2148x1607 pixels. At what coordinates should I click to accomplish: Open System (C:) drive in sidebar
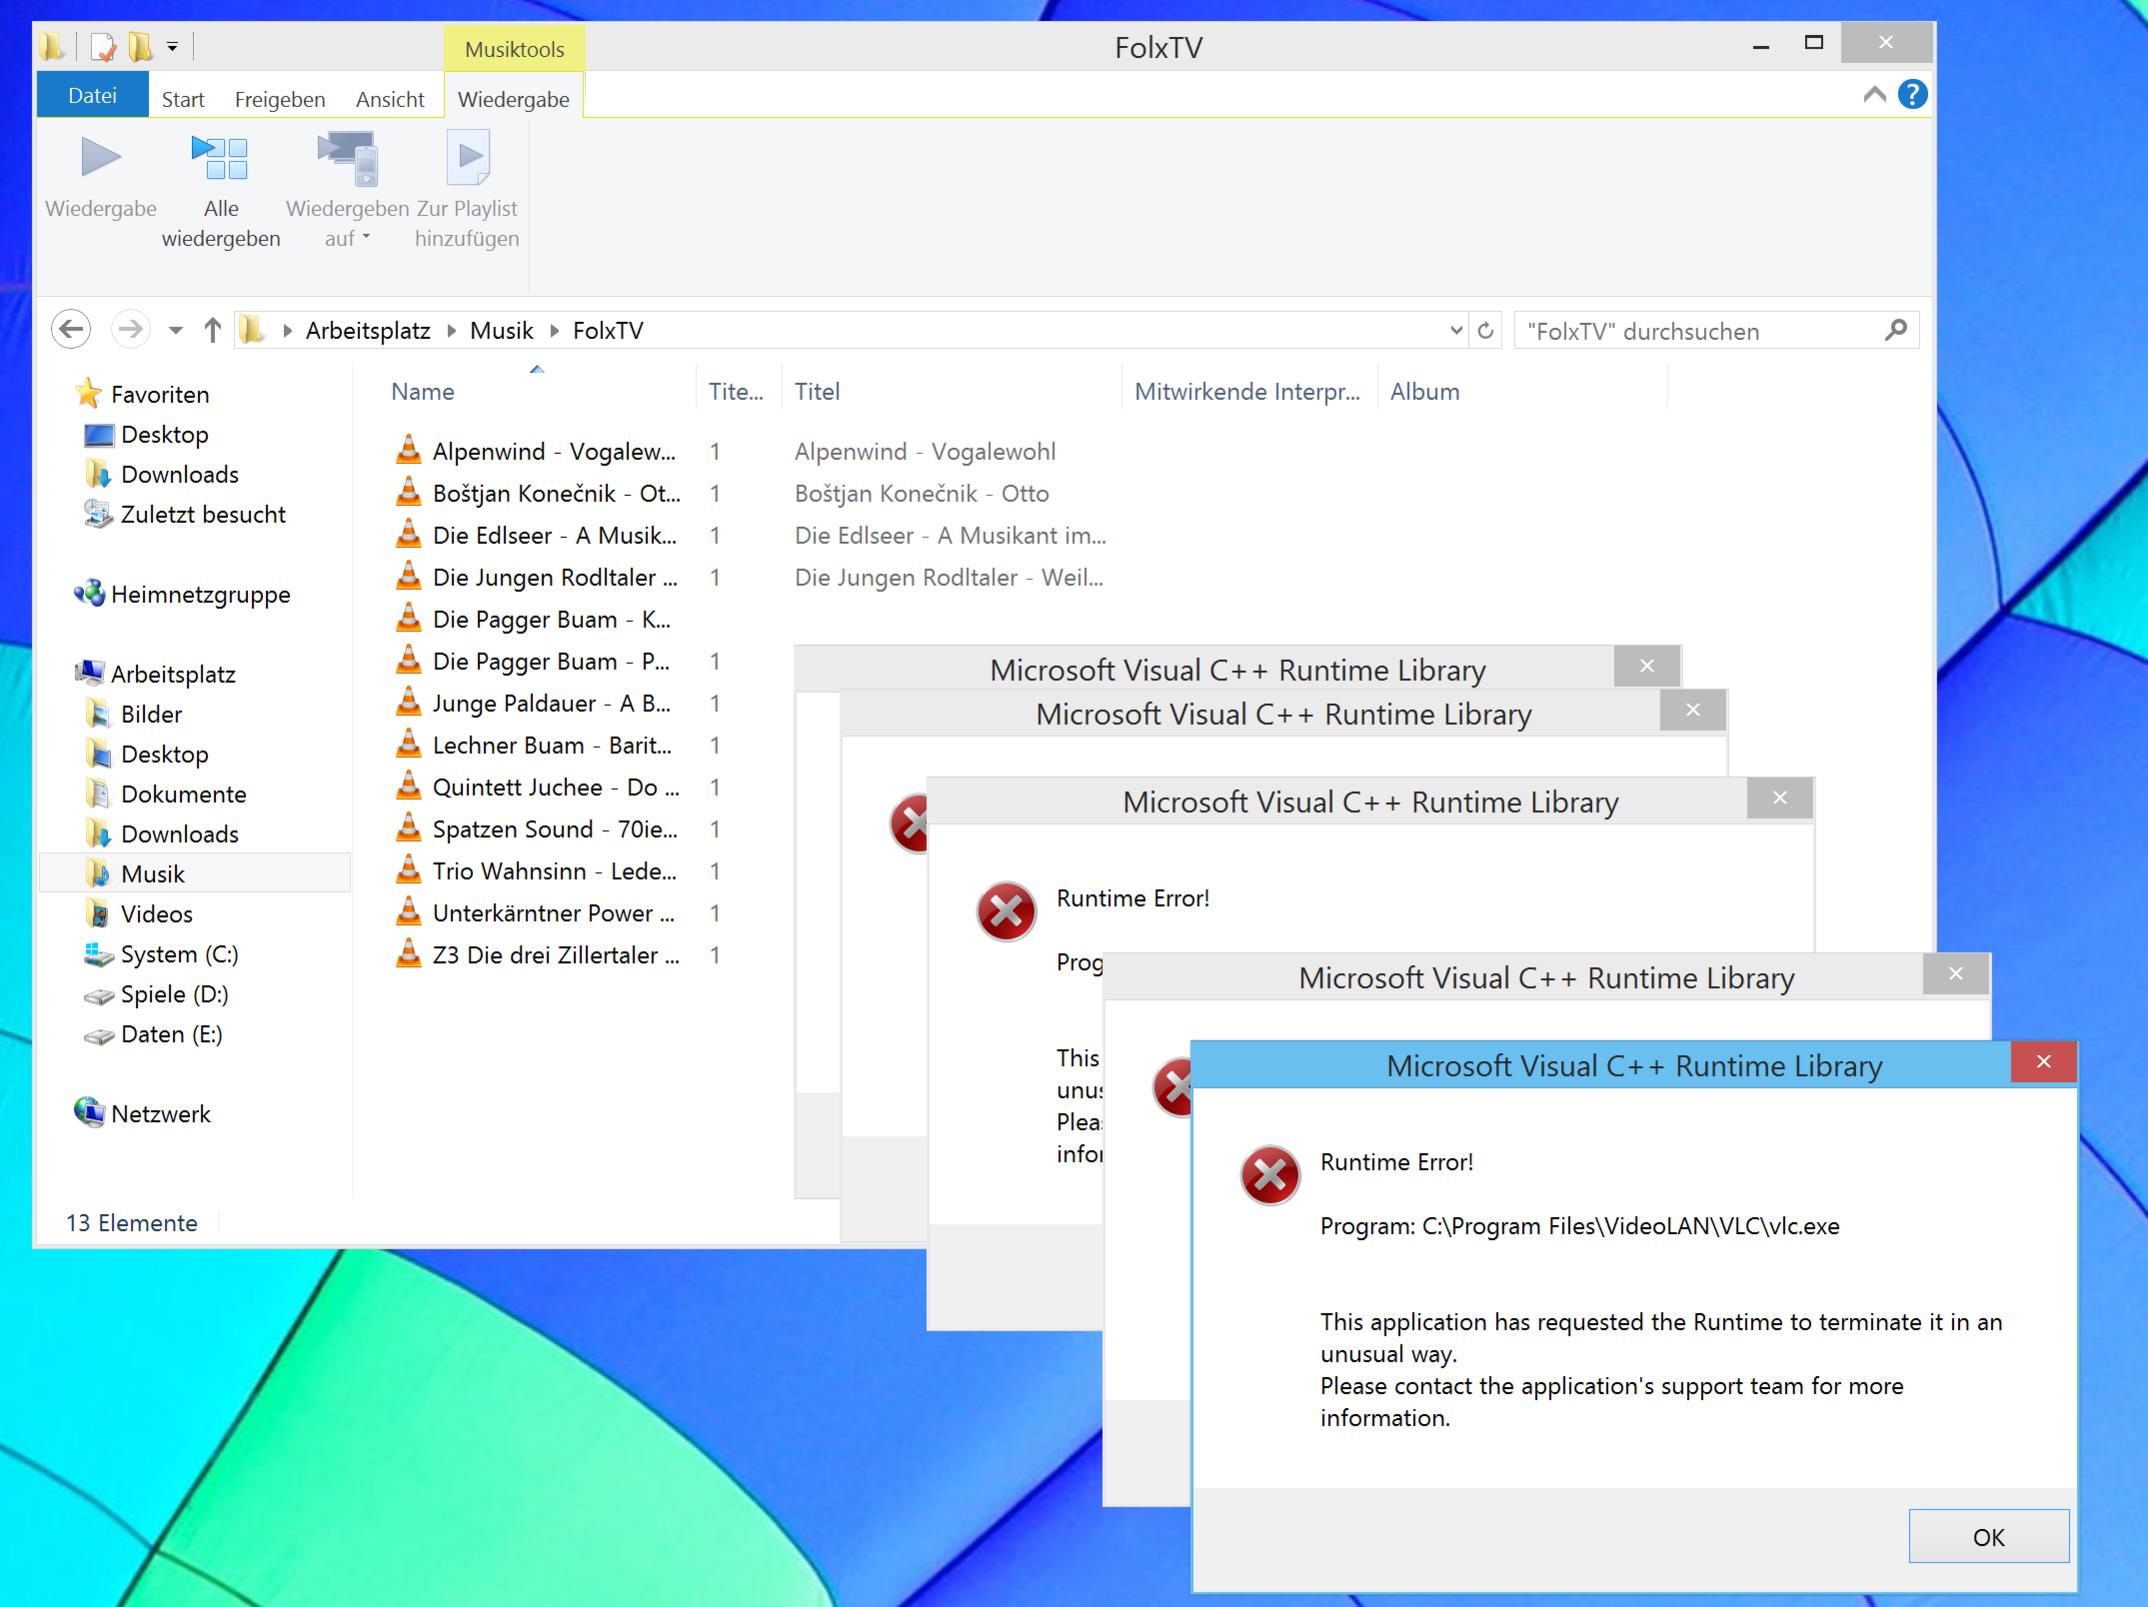(179, 954)
